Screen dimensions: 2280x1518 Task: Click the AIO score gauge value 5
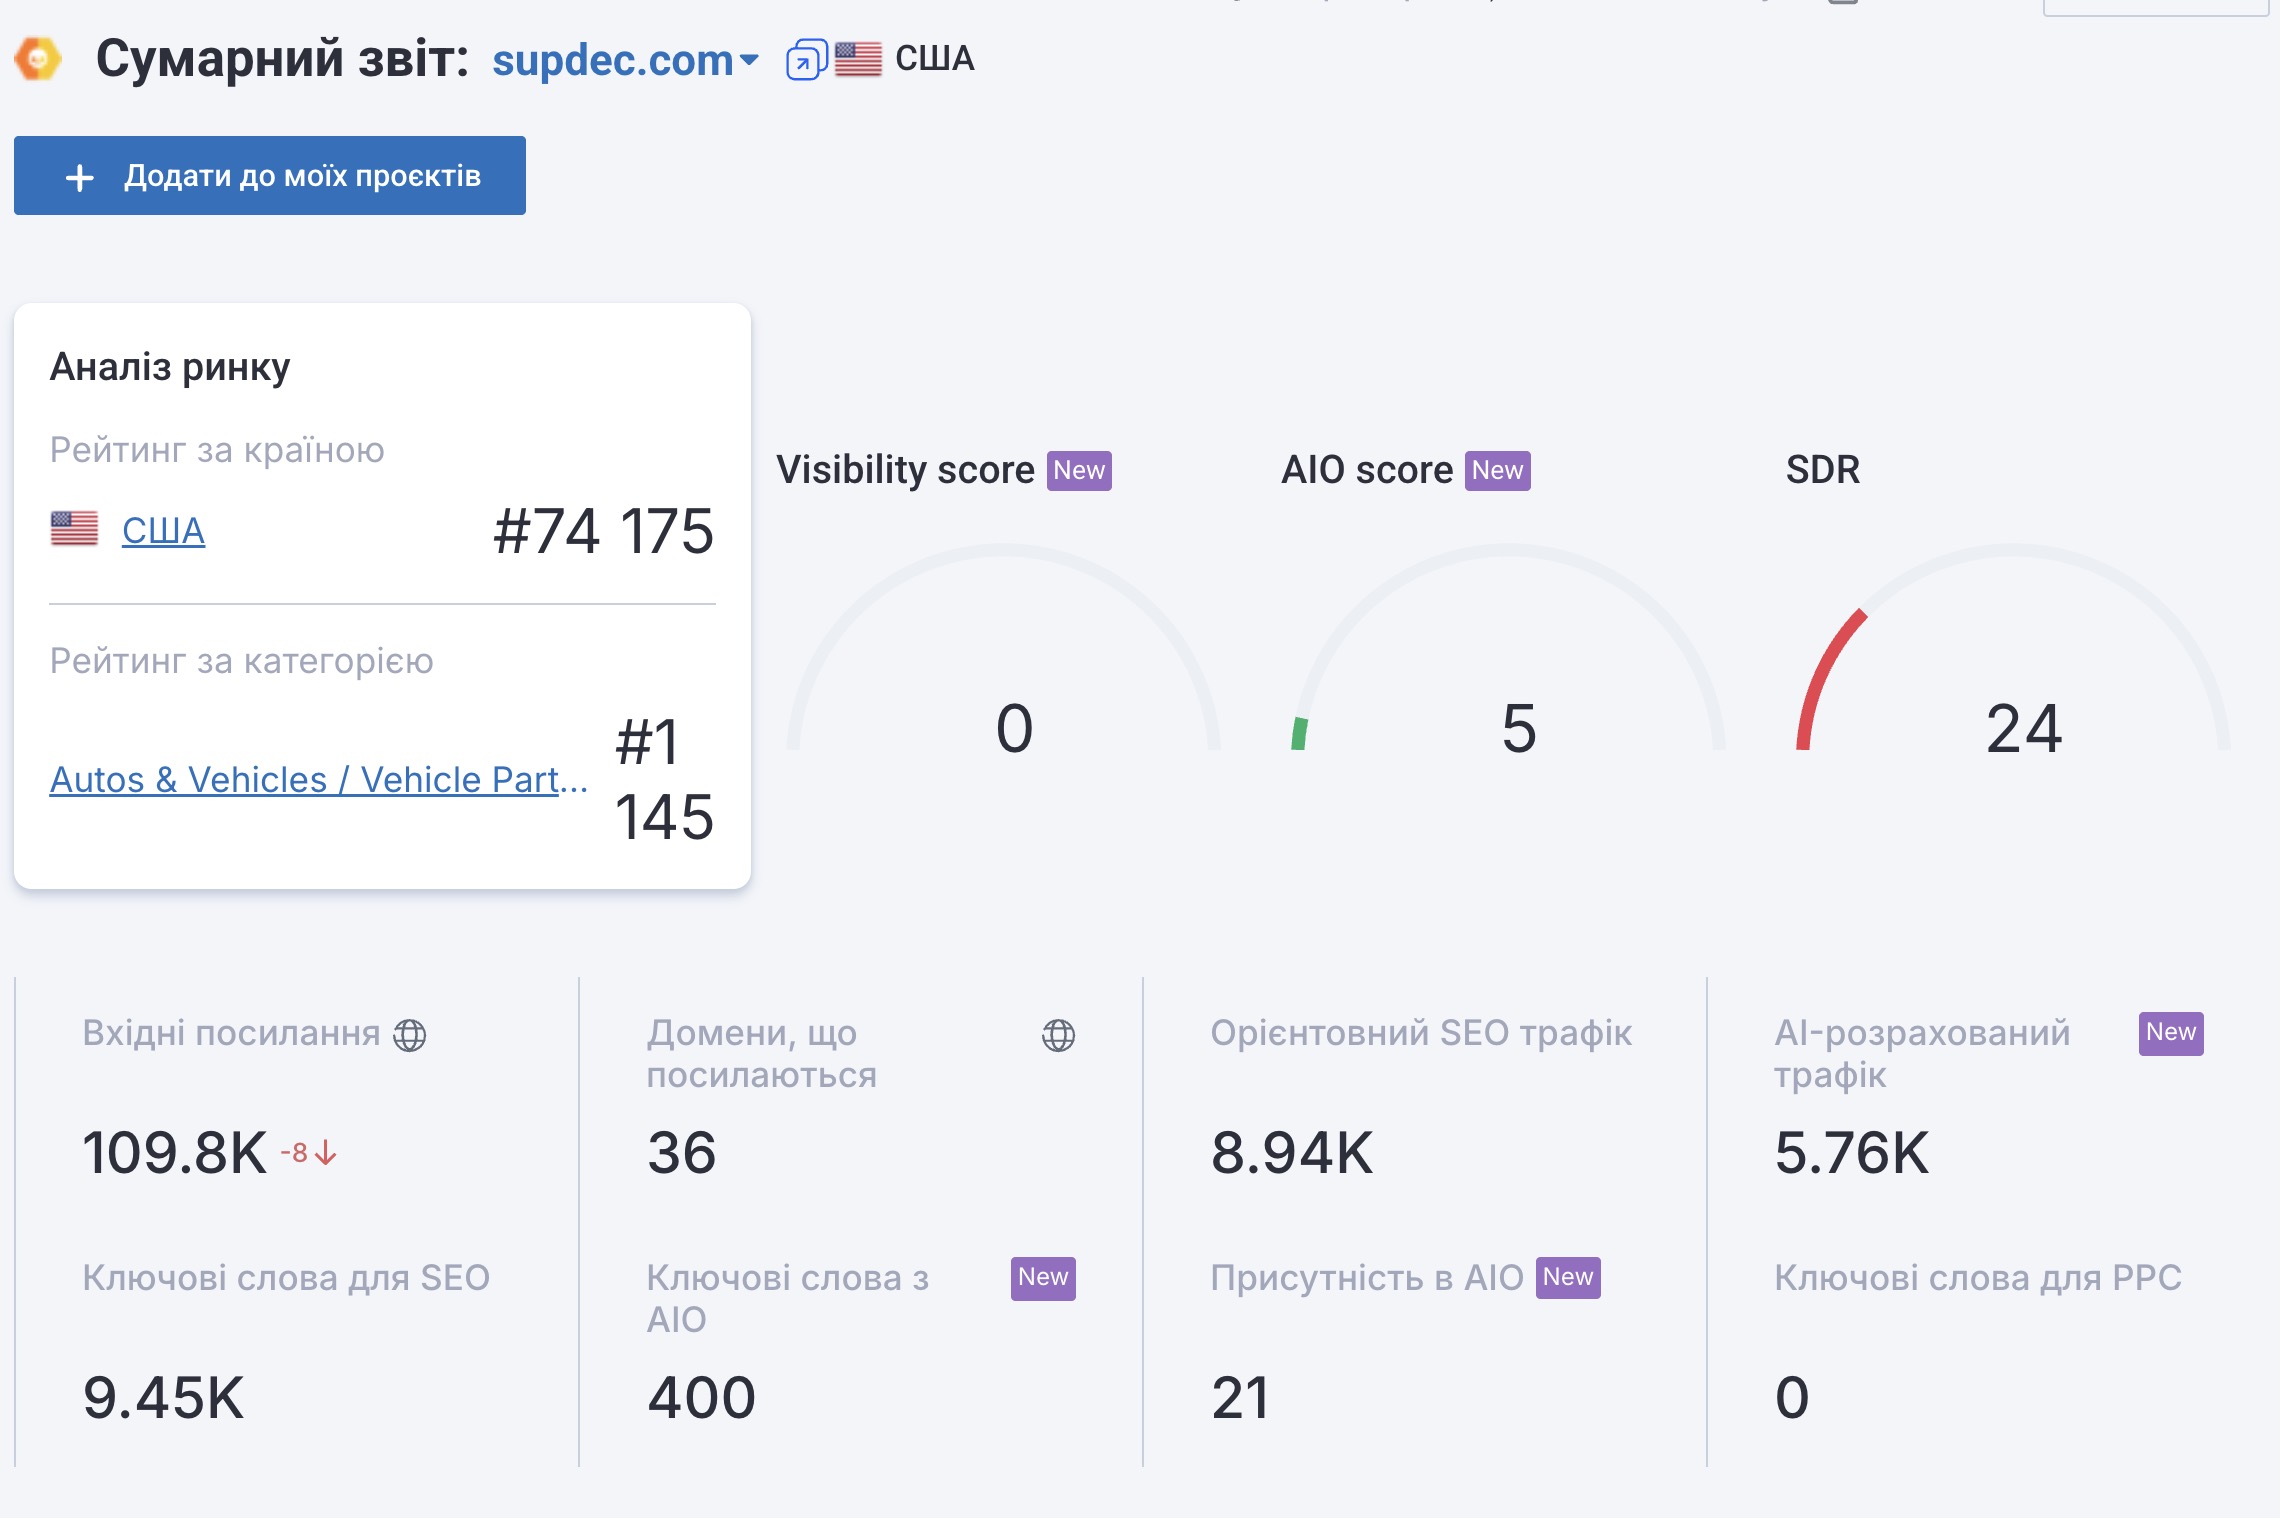(x=1518, y=728)
